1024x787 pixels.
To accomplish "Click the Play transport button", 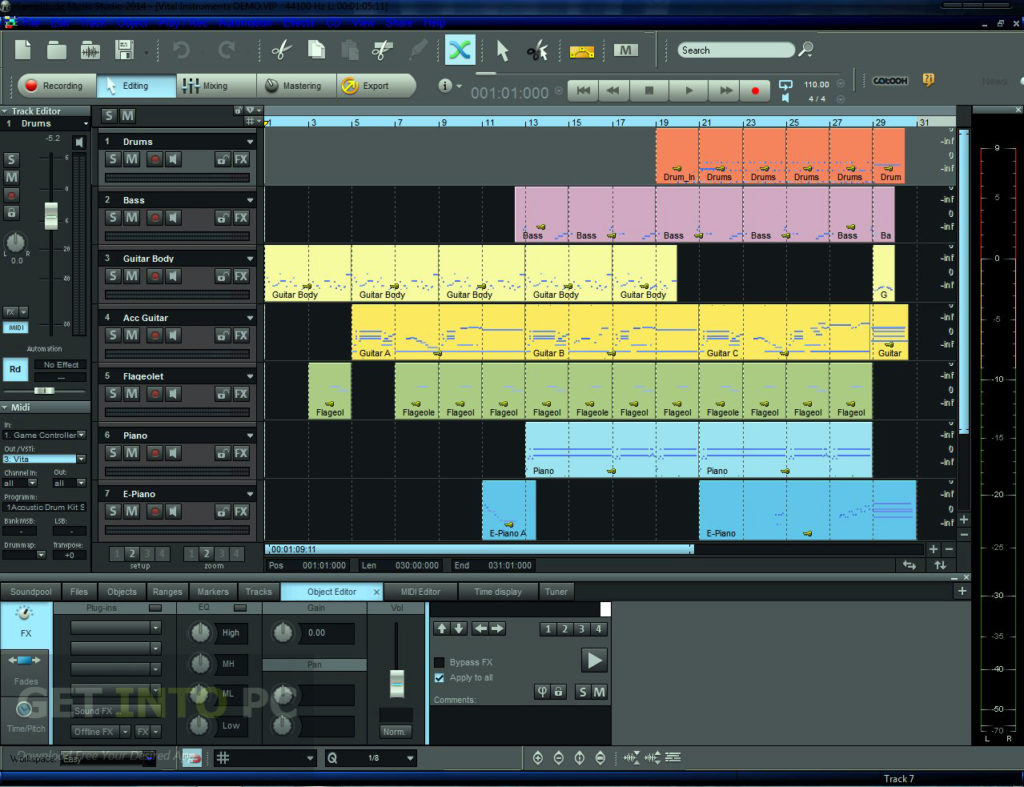I will (688, 91).
